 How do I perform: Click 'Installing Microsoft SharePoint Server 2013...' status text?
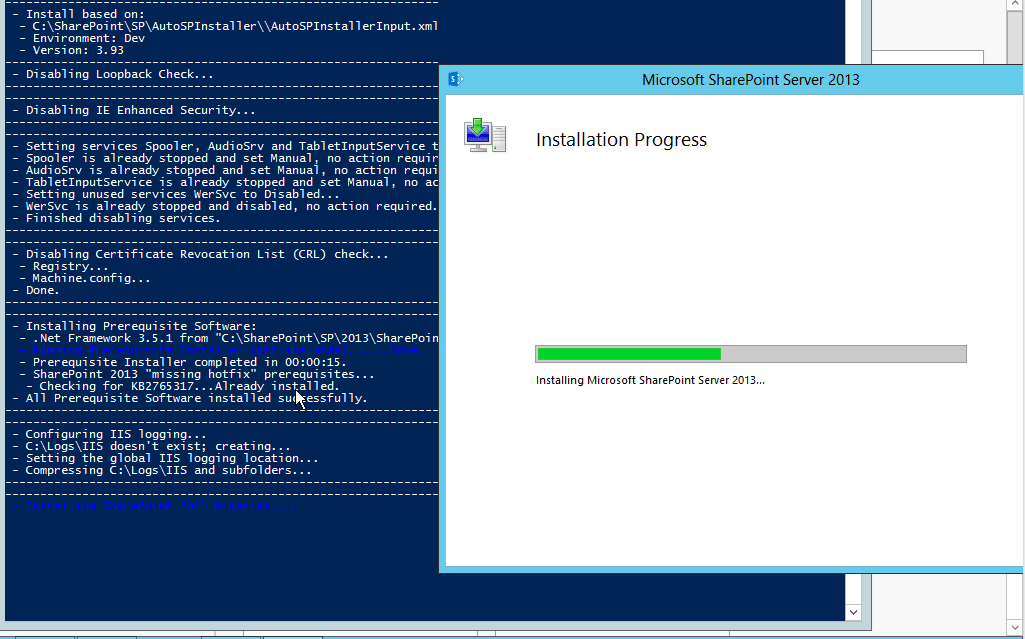pyautogui.click(x=650, y=380)
